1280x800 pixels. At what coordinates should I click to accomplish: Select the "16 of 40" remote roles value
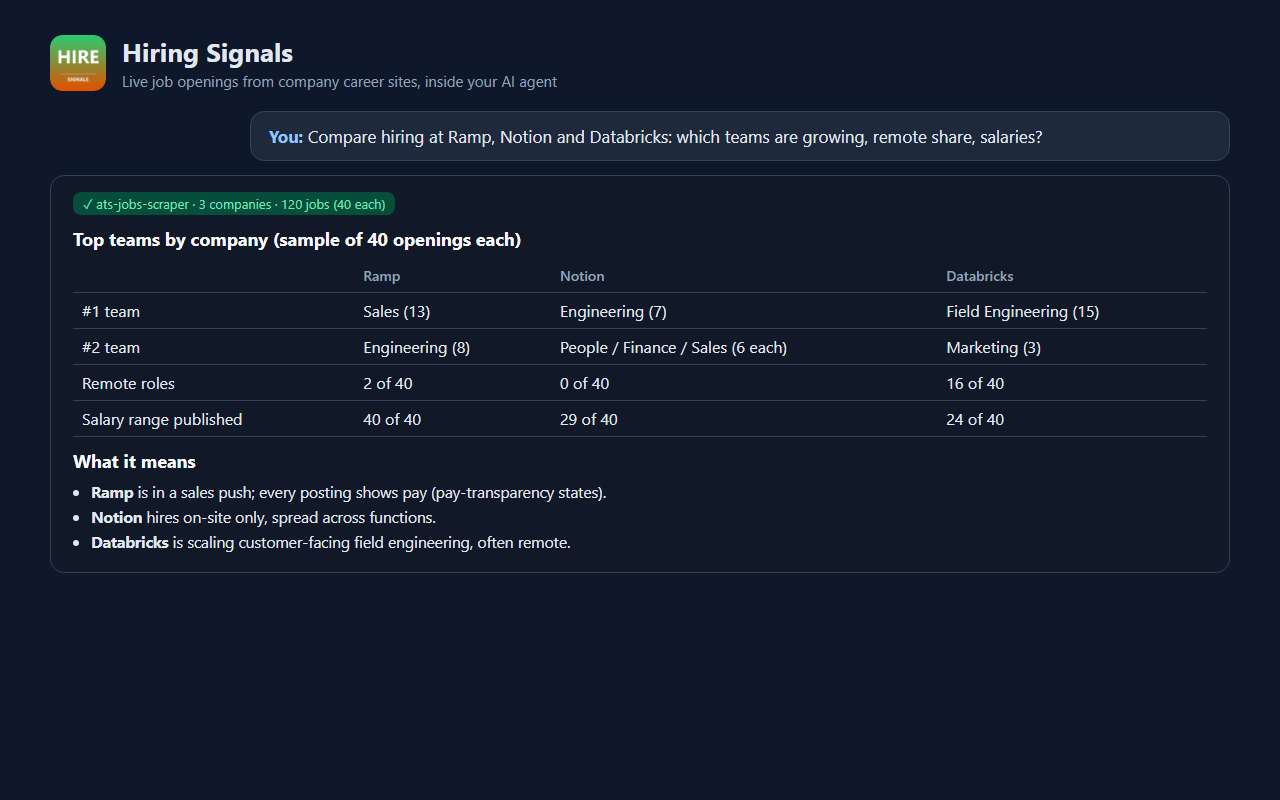pos(975,384)
